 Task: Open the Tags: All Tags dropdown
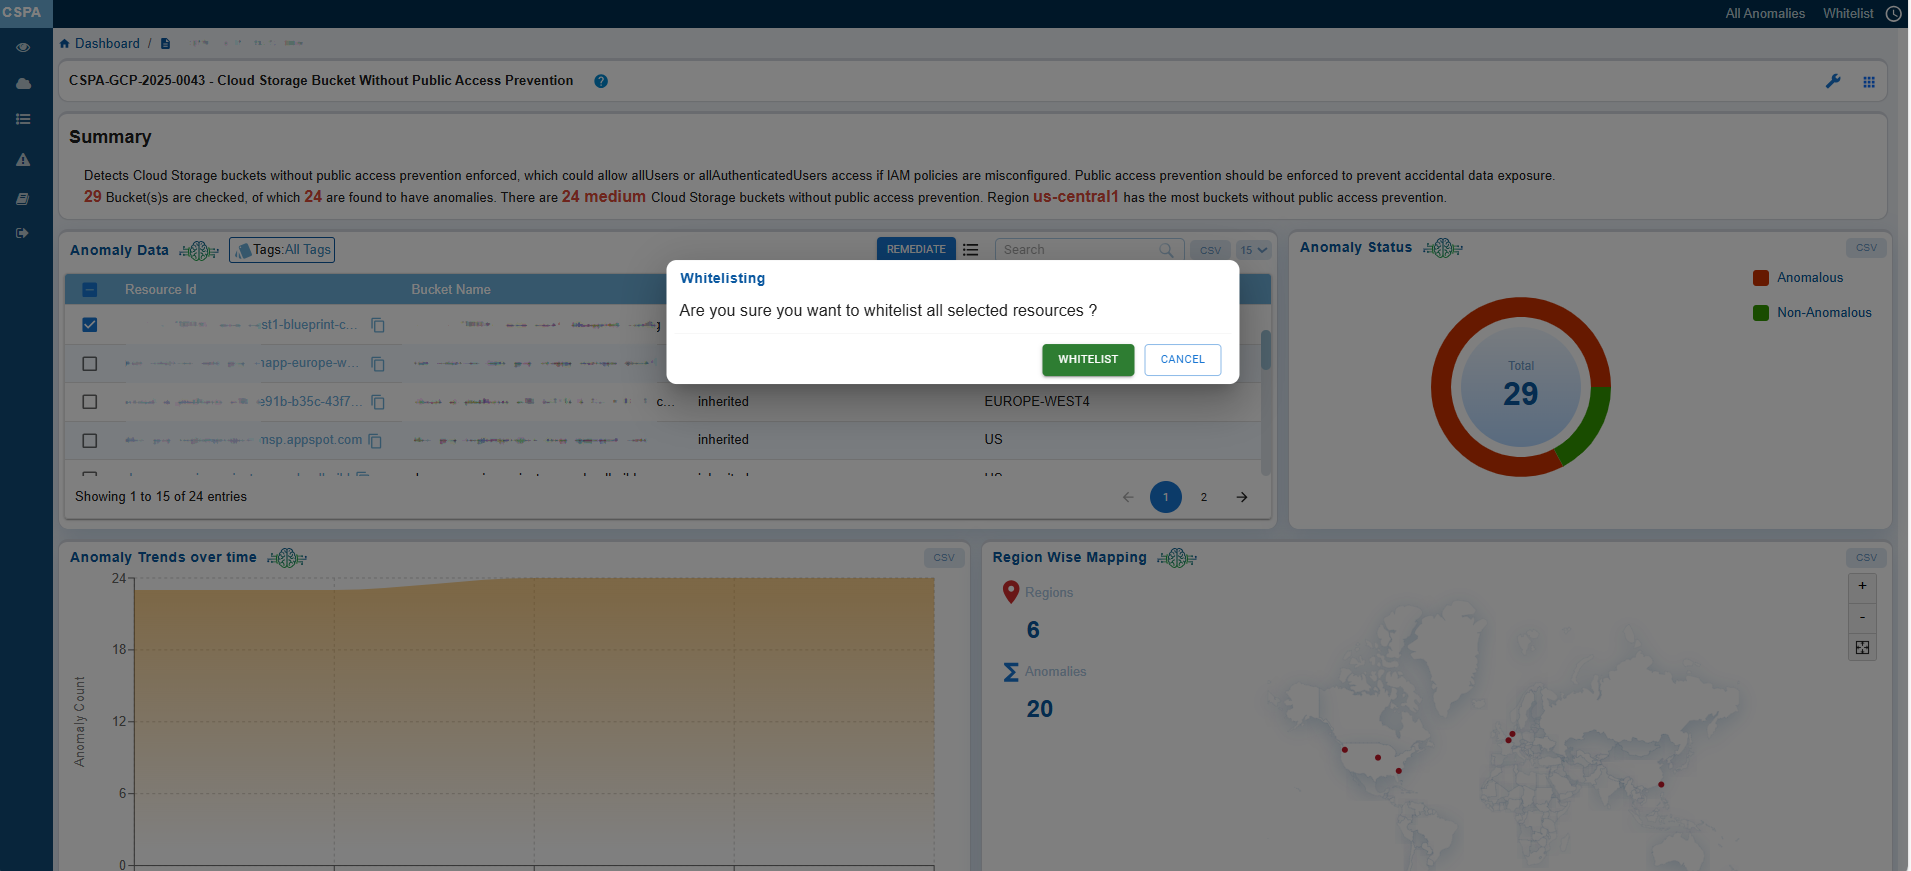click(x=282, y=250)
